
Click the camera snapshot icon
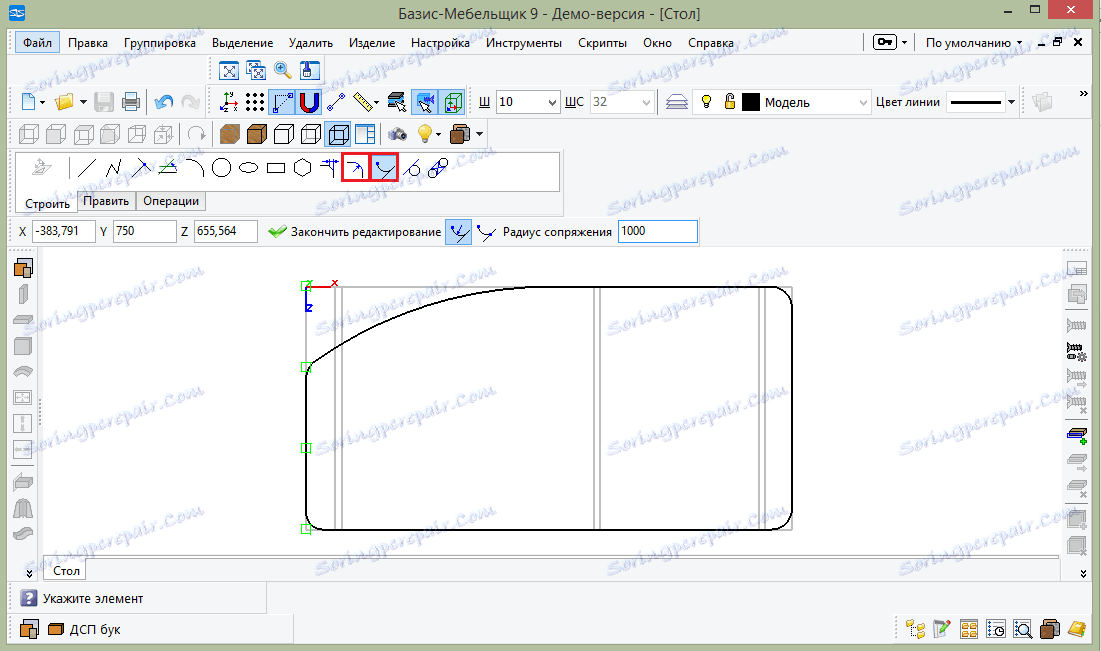[x=397, y=134]
